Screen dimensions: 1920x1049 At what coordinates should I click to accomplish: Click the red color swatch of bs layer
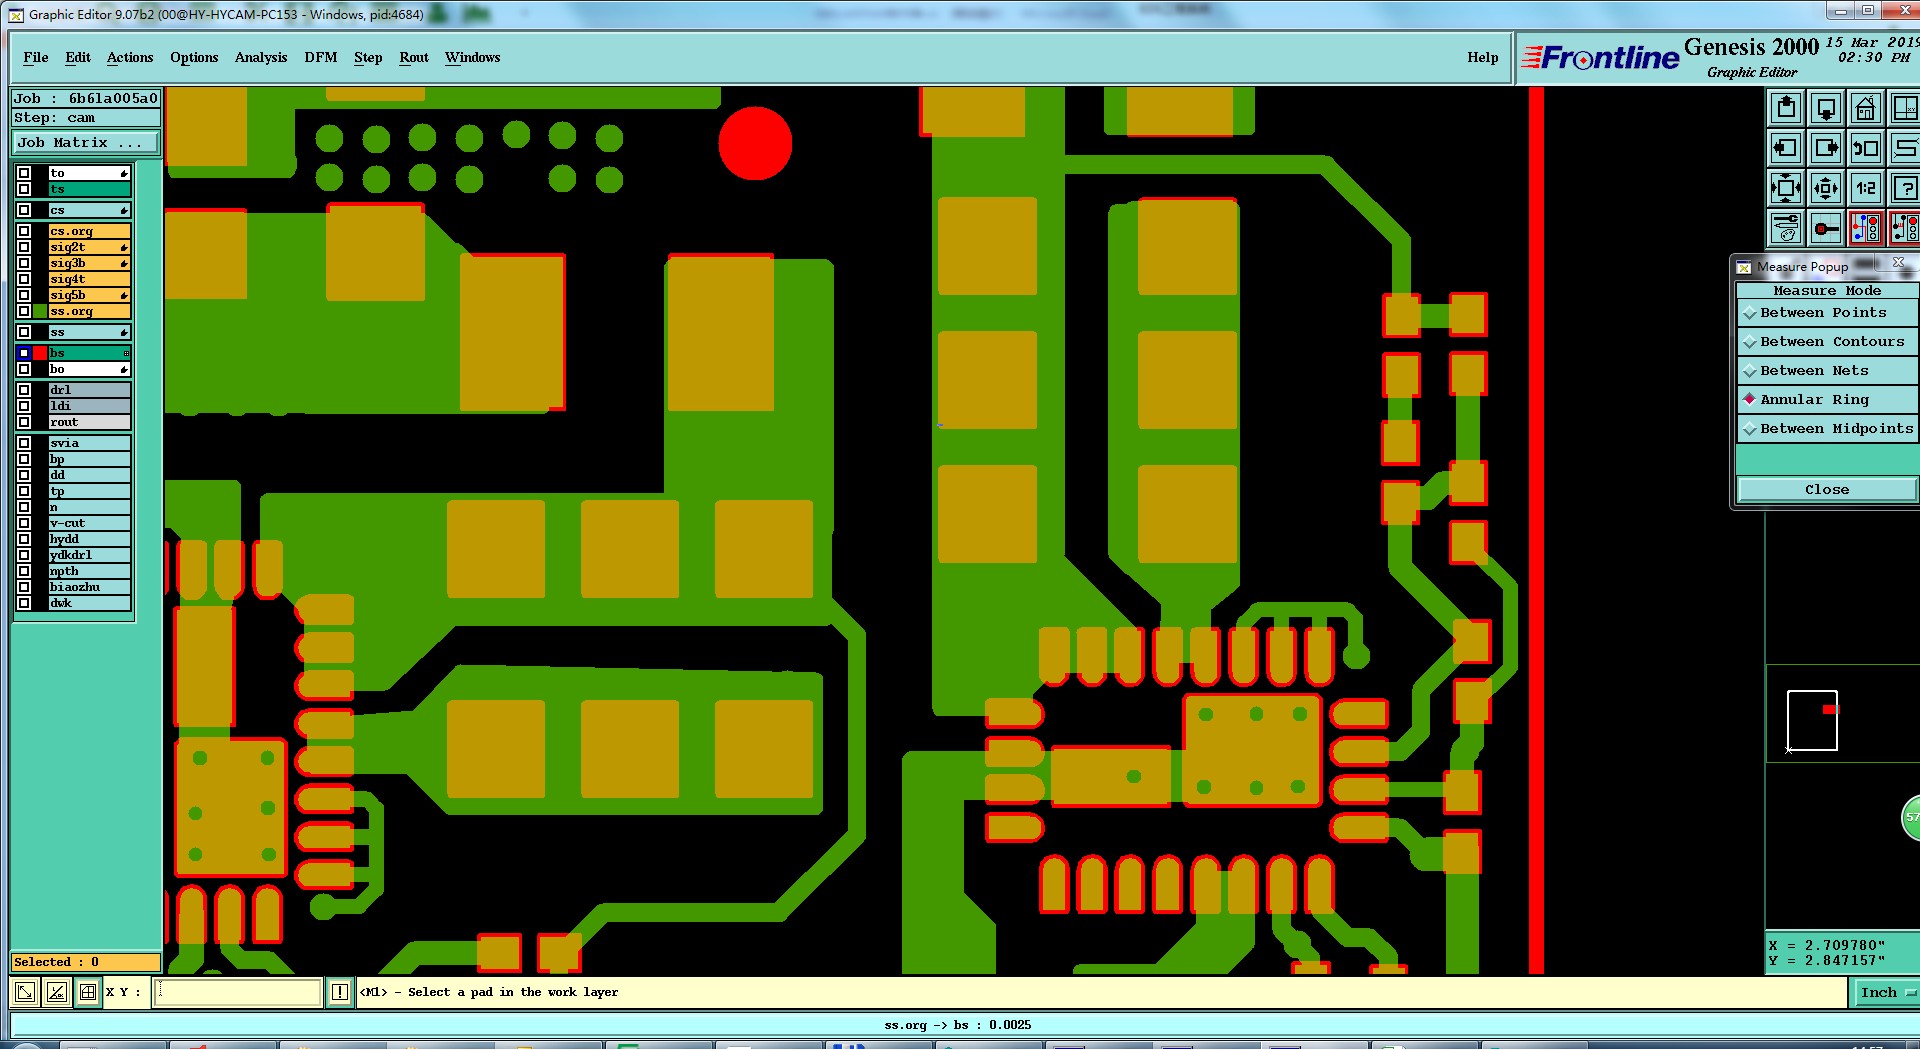point(40,353)
